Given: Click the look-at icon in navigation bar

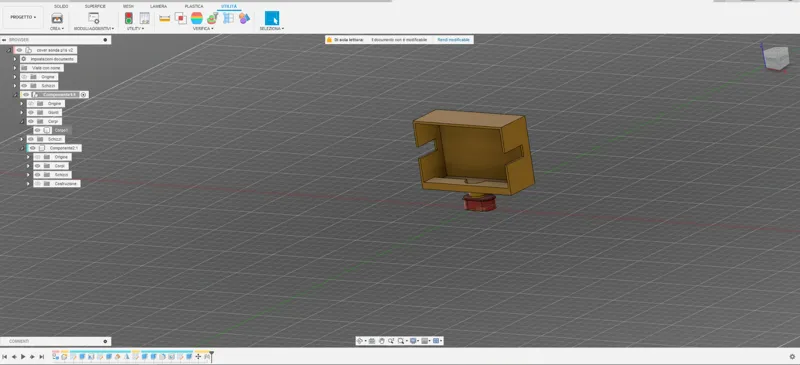Looking at the screenshot, I should click(372, 341).
